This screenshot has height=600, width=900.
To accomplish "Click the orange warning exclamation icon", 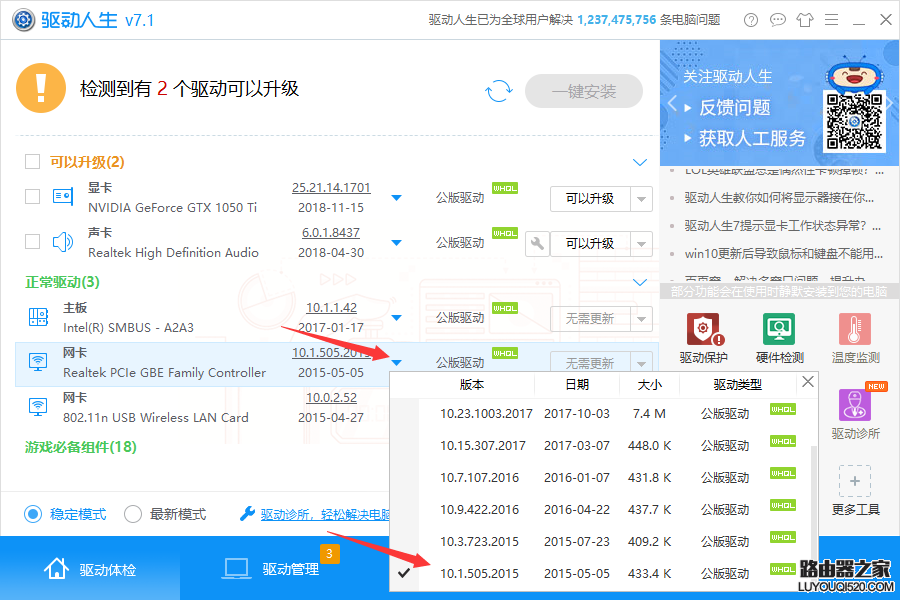I will pos(41,88).
